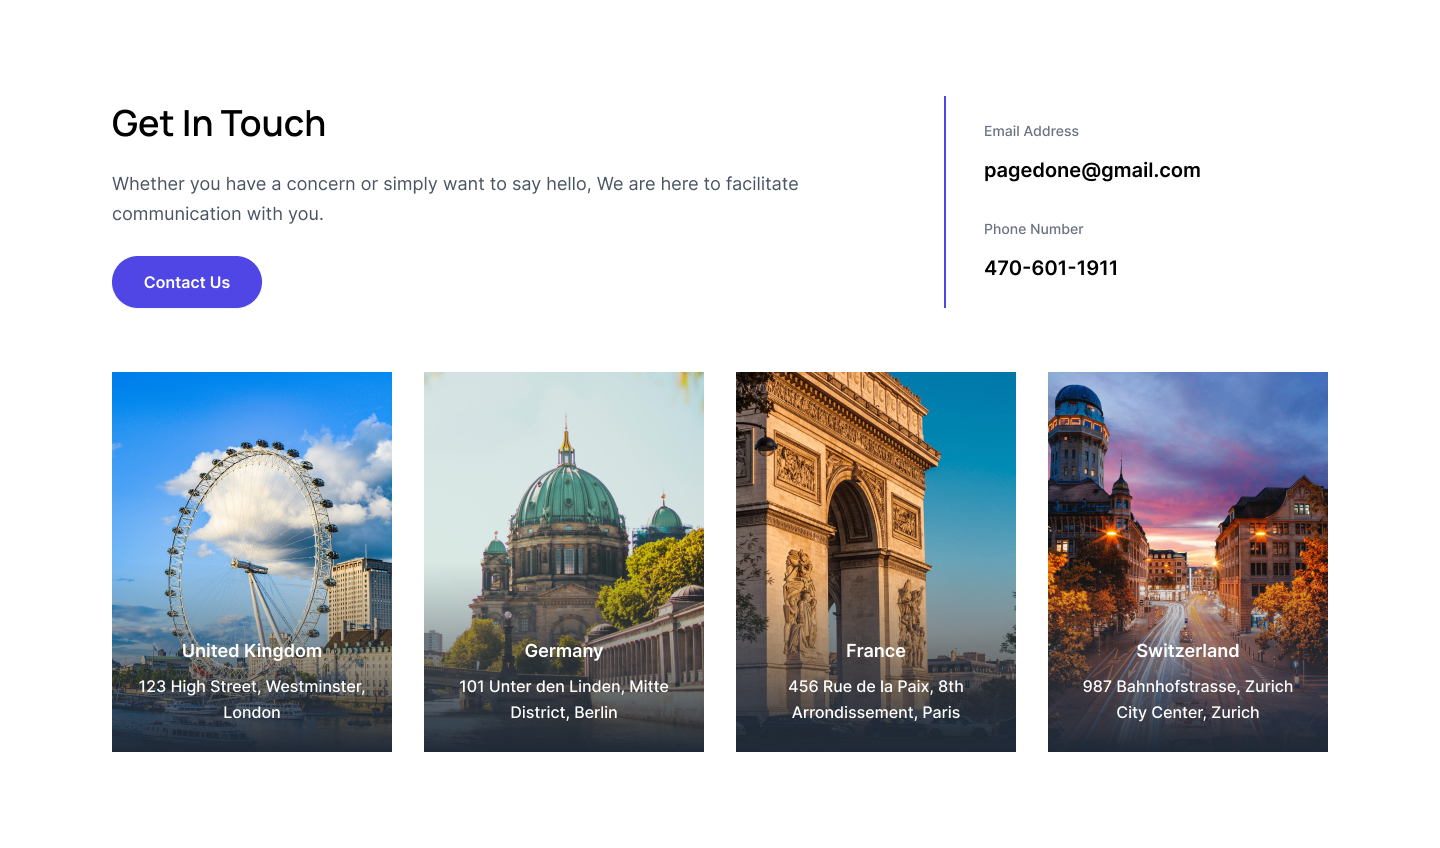Screen dimensions: 1440x848
Task: Click the pagedone@gmail.com email address
Action: click(1092, 170)
